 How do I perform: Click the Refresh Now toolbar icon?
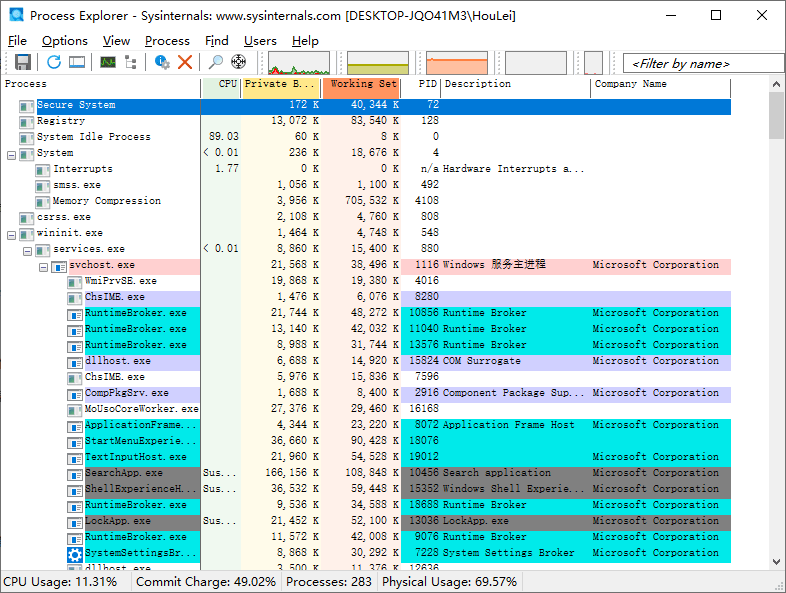tap(54, 62)
